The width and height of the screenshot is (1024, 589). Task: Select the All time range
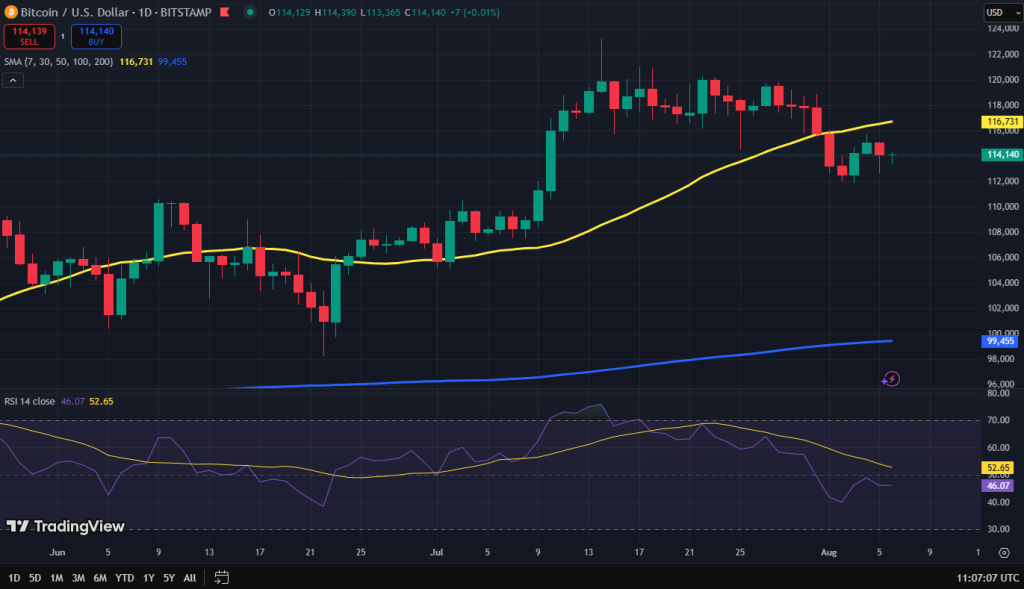pos(189,578)
